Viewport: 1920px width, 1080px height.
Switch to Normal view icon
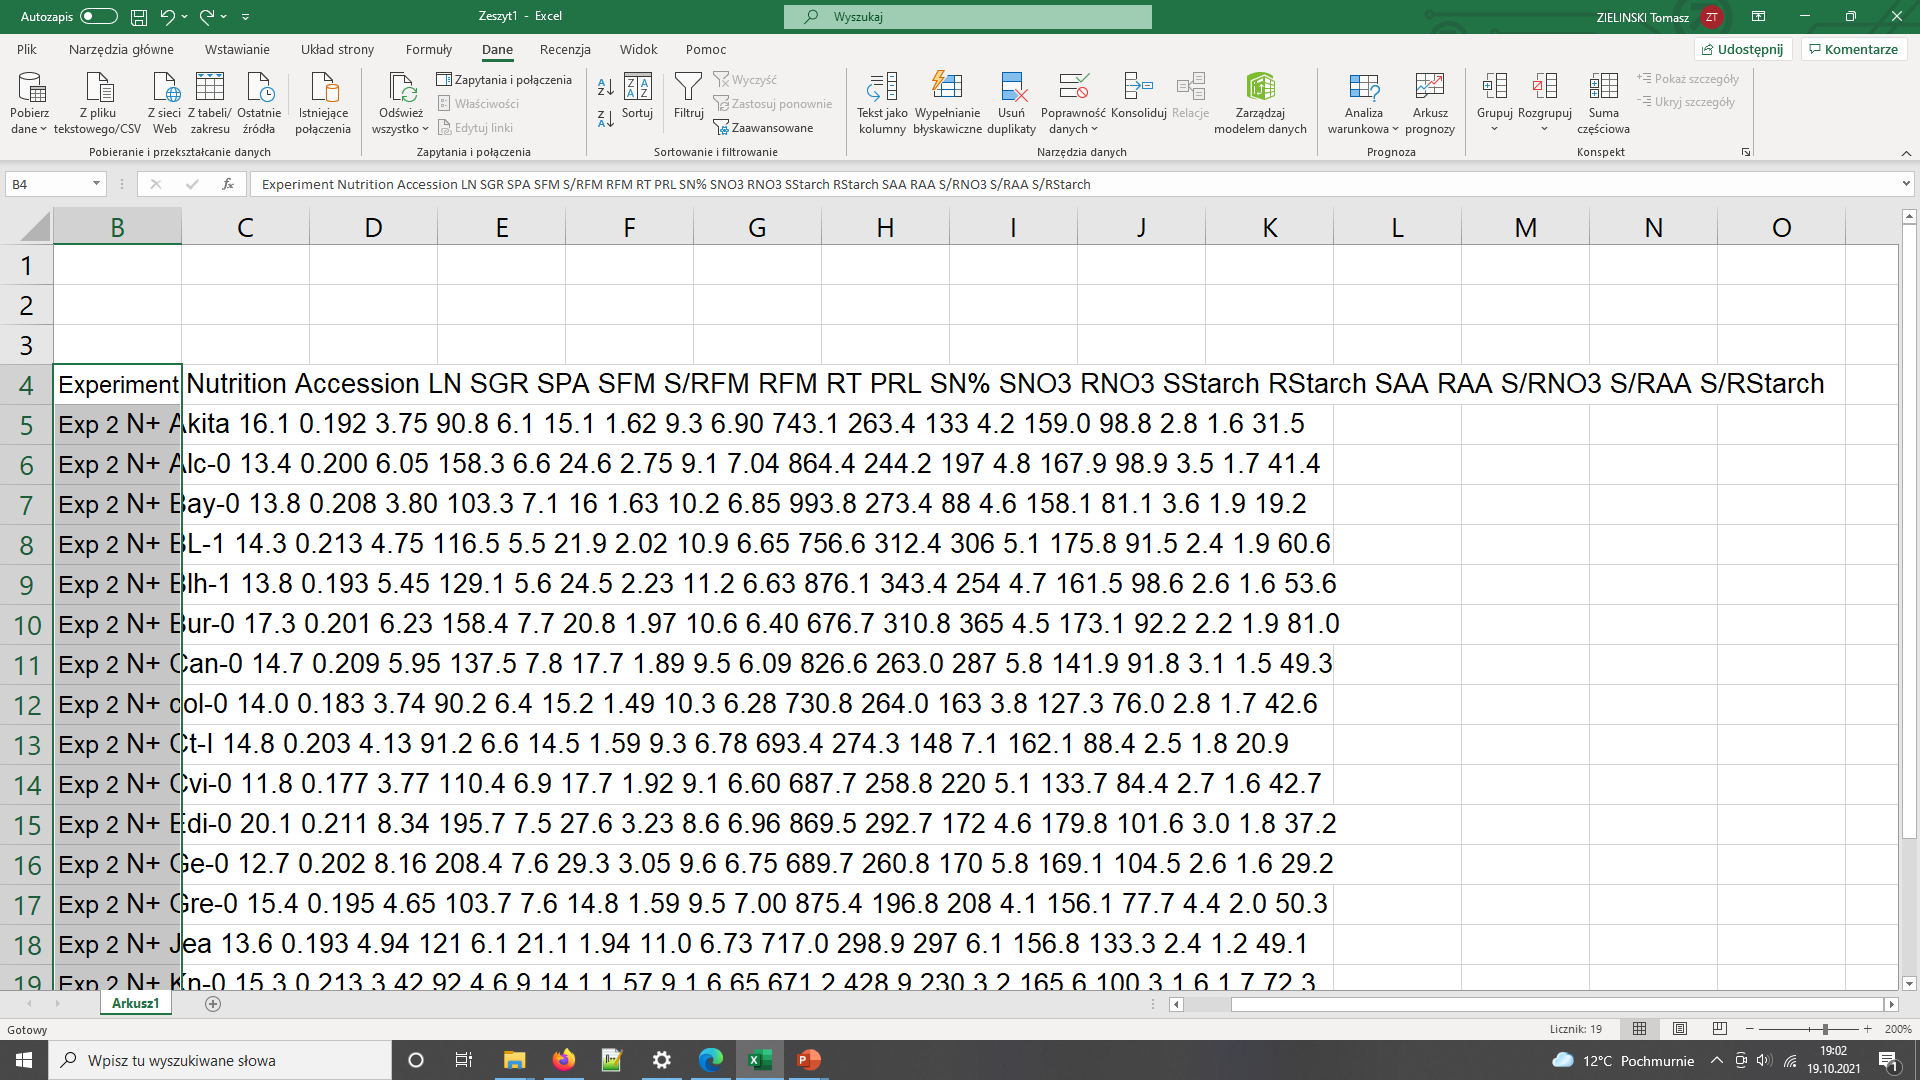pos(1640,1029)
